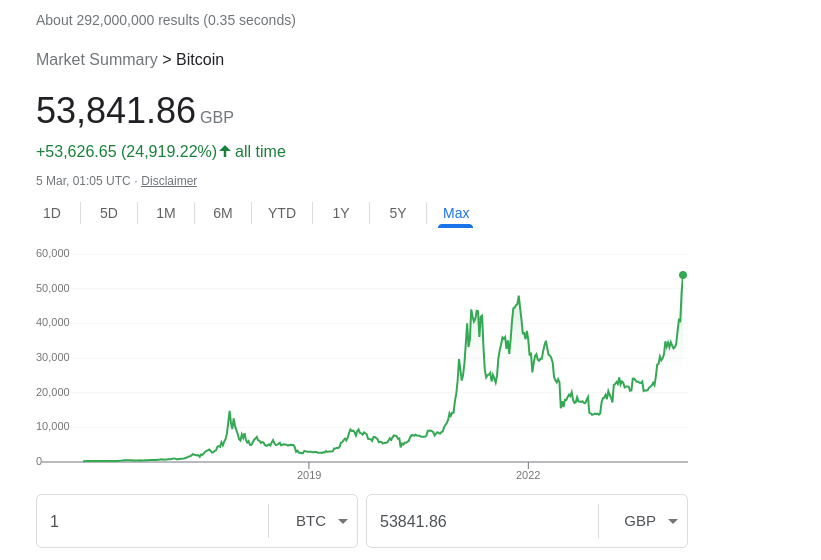Select the 6M time range
The image size is (821, 560).
click(x=223, y=214)
